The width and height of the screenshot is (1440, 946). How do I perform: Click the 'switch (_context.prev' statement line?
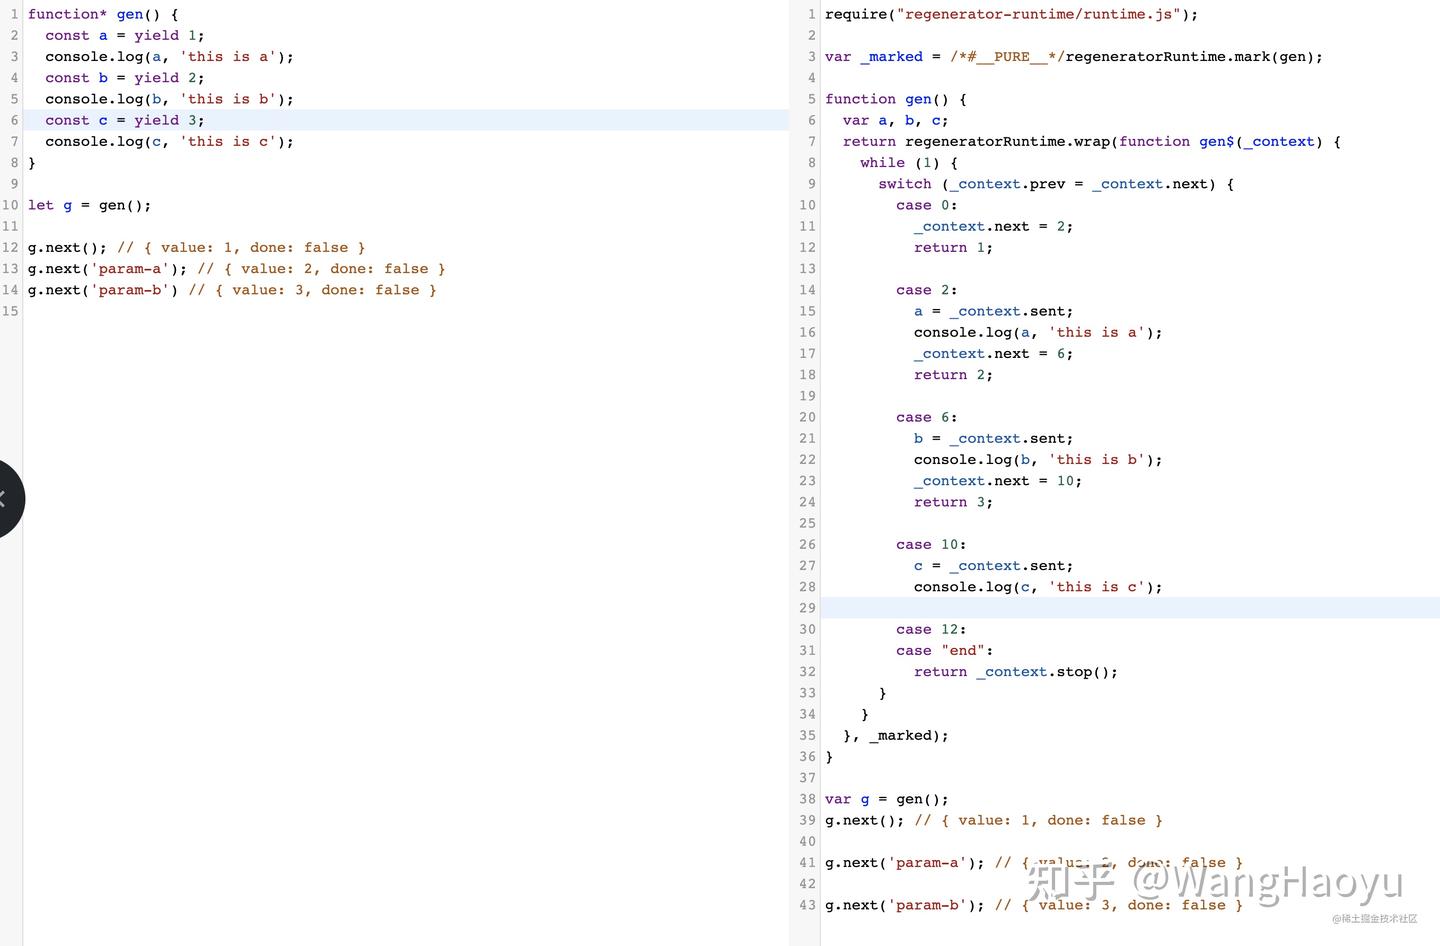pos(1056,184)
